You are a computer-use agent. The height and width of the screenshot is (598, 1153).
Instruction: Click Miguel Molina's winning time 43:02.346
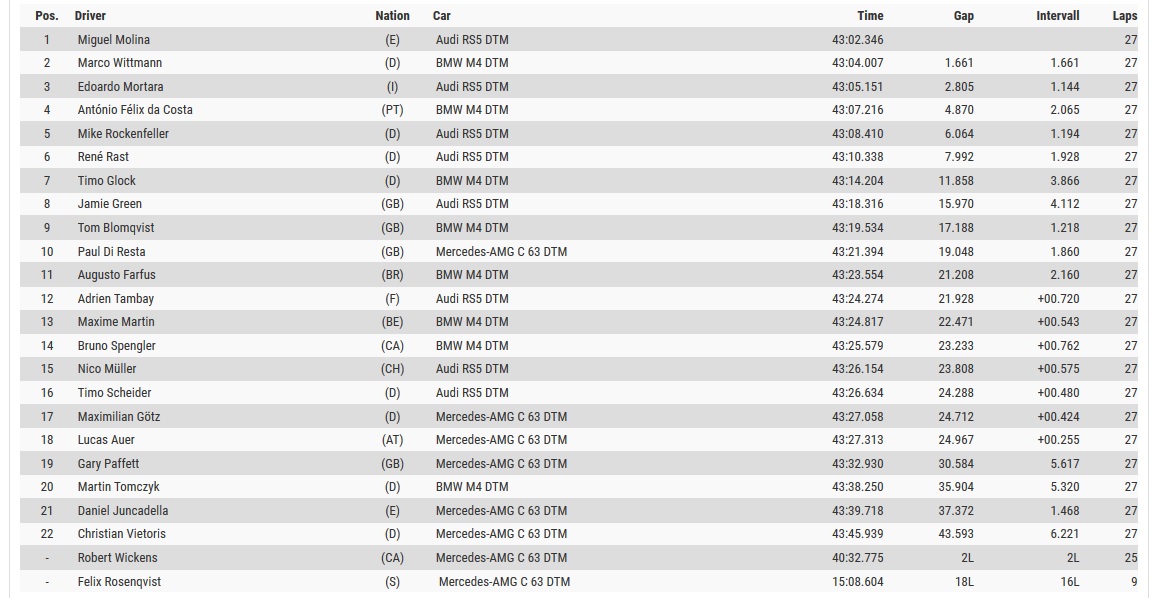[x=857, y=40]
